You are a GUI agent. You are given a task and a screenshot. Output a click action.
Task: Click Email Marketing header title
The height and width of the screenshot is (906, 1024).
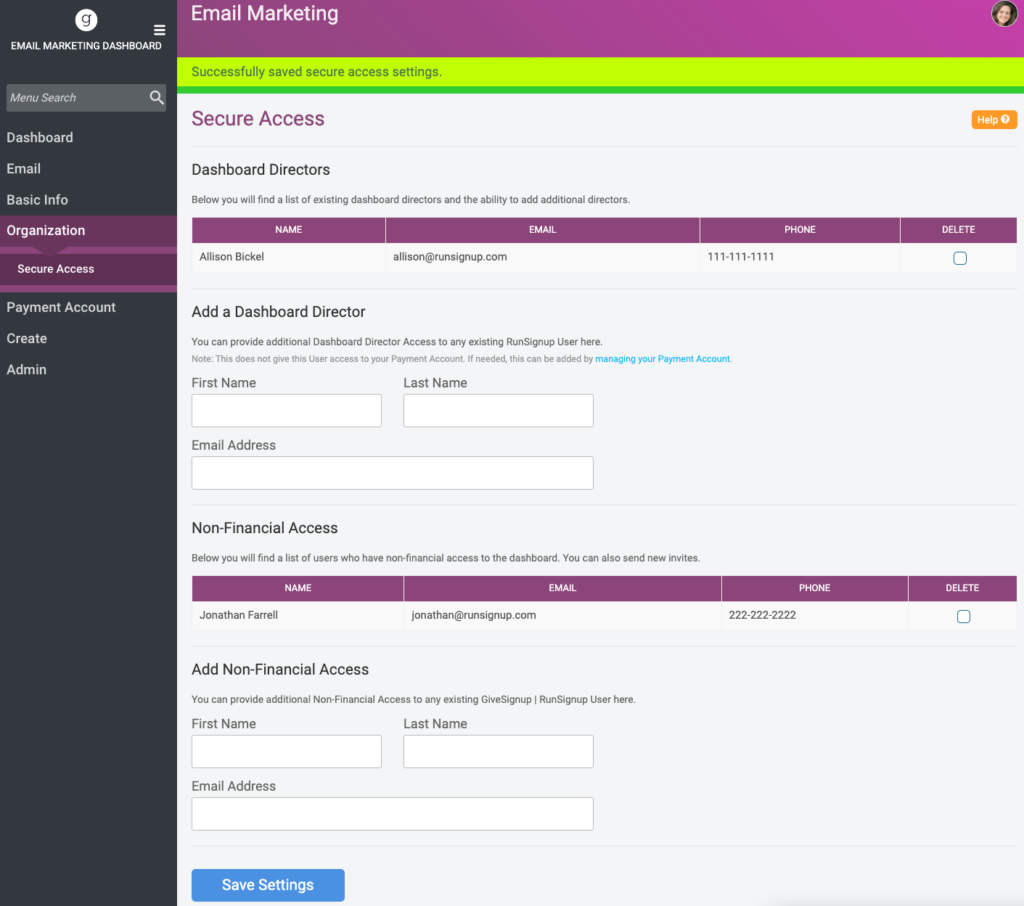point(264,14)
